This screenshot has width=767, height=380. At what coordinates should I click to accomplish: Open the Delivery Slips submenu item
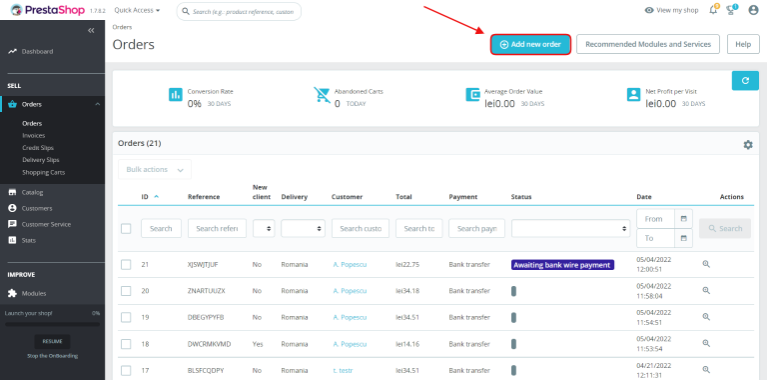coord(41,160)
